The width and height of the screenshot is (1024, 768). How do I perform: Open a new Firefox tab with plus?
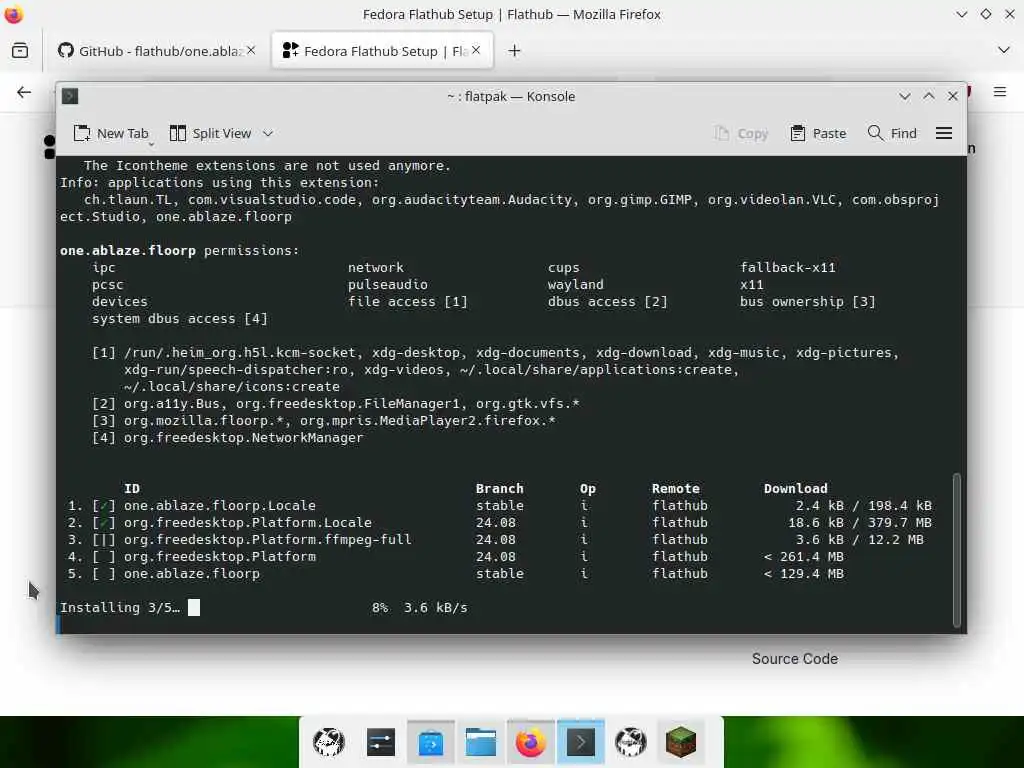(x=515, y=50)
